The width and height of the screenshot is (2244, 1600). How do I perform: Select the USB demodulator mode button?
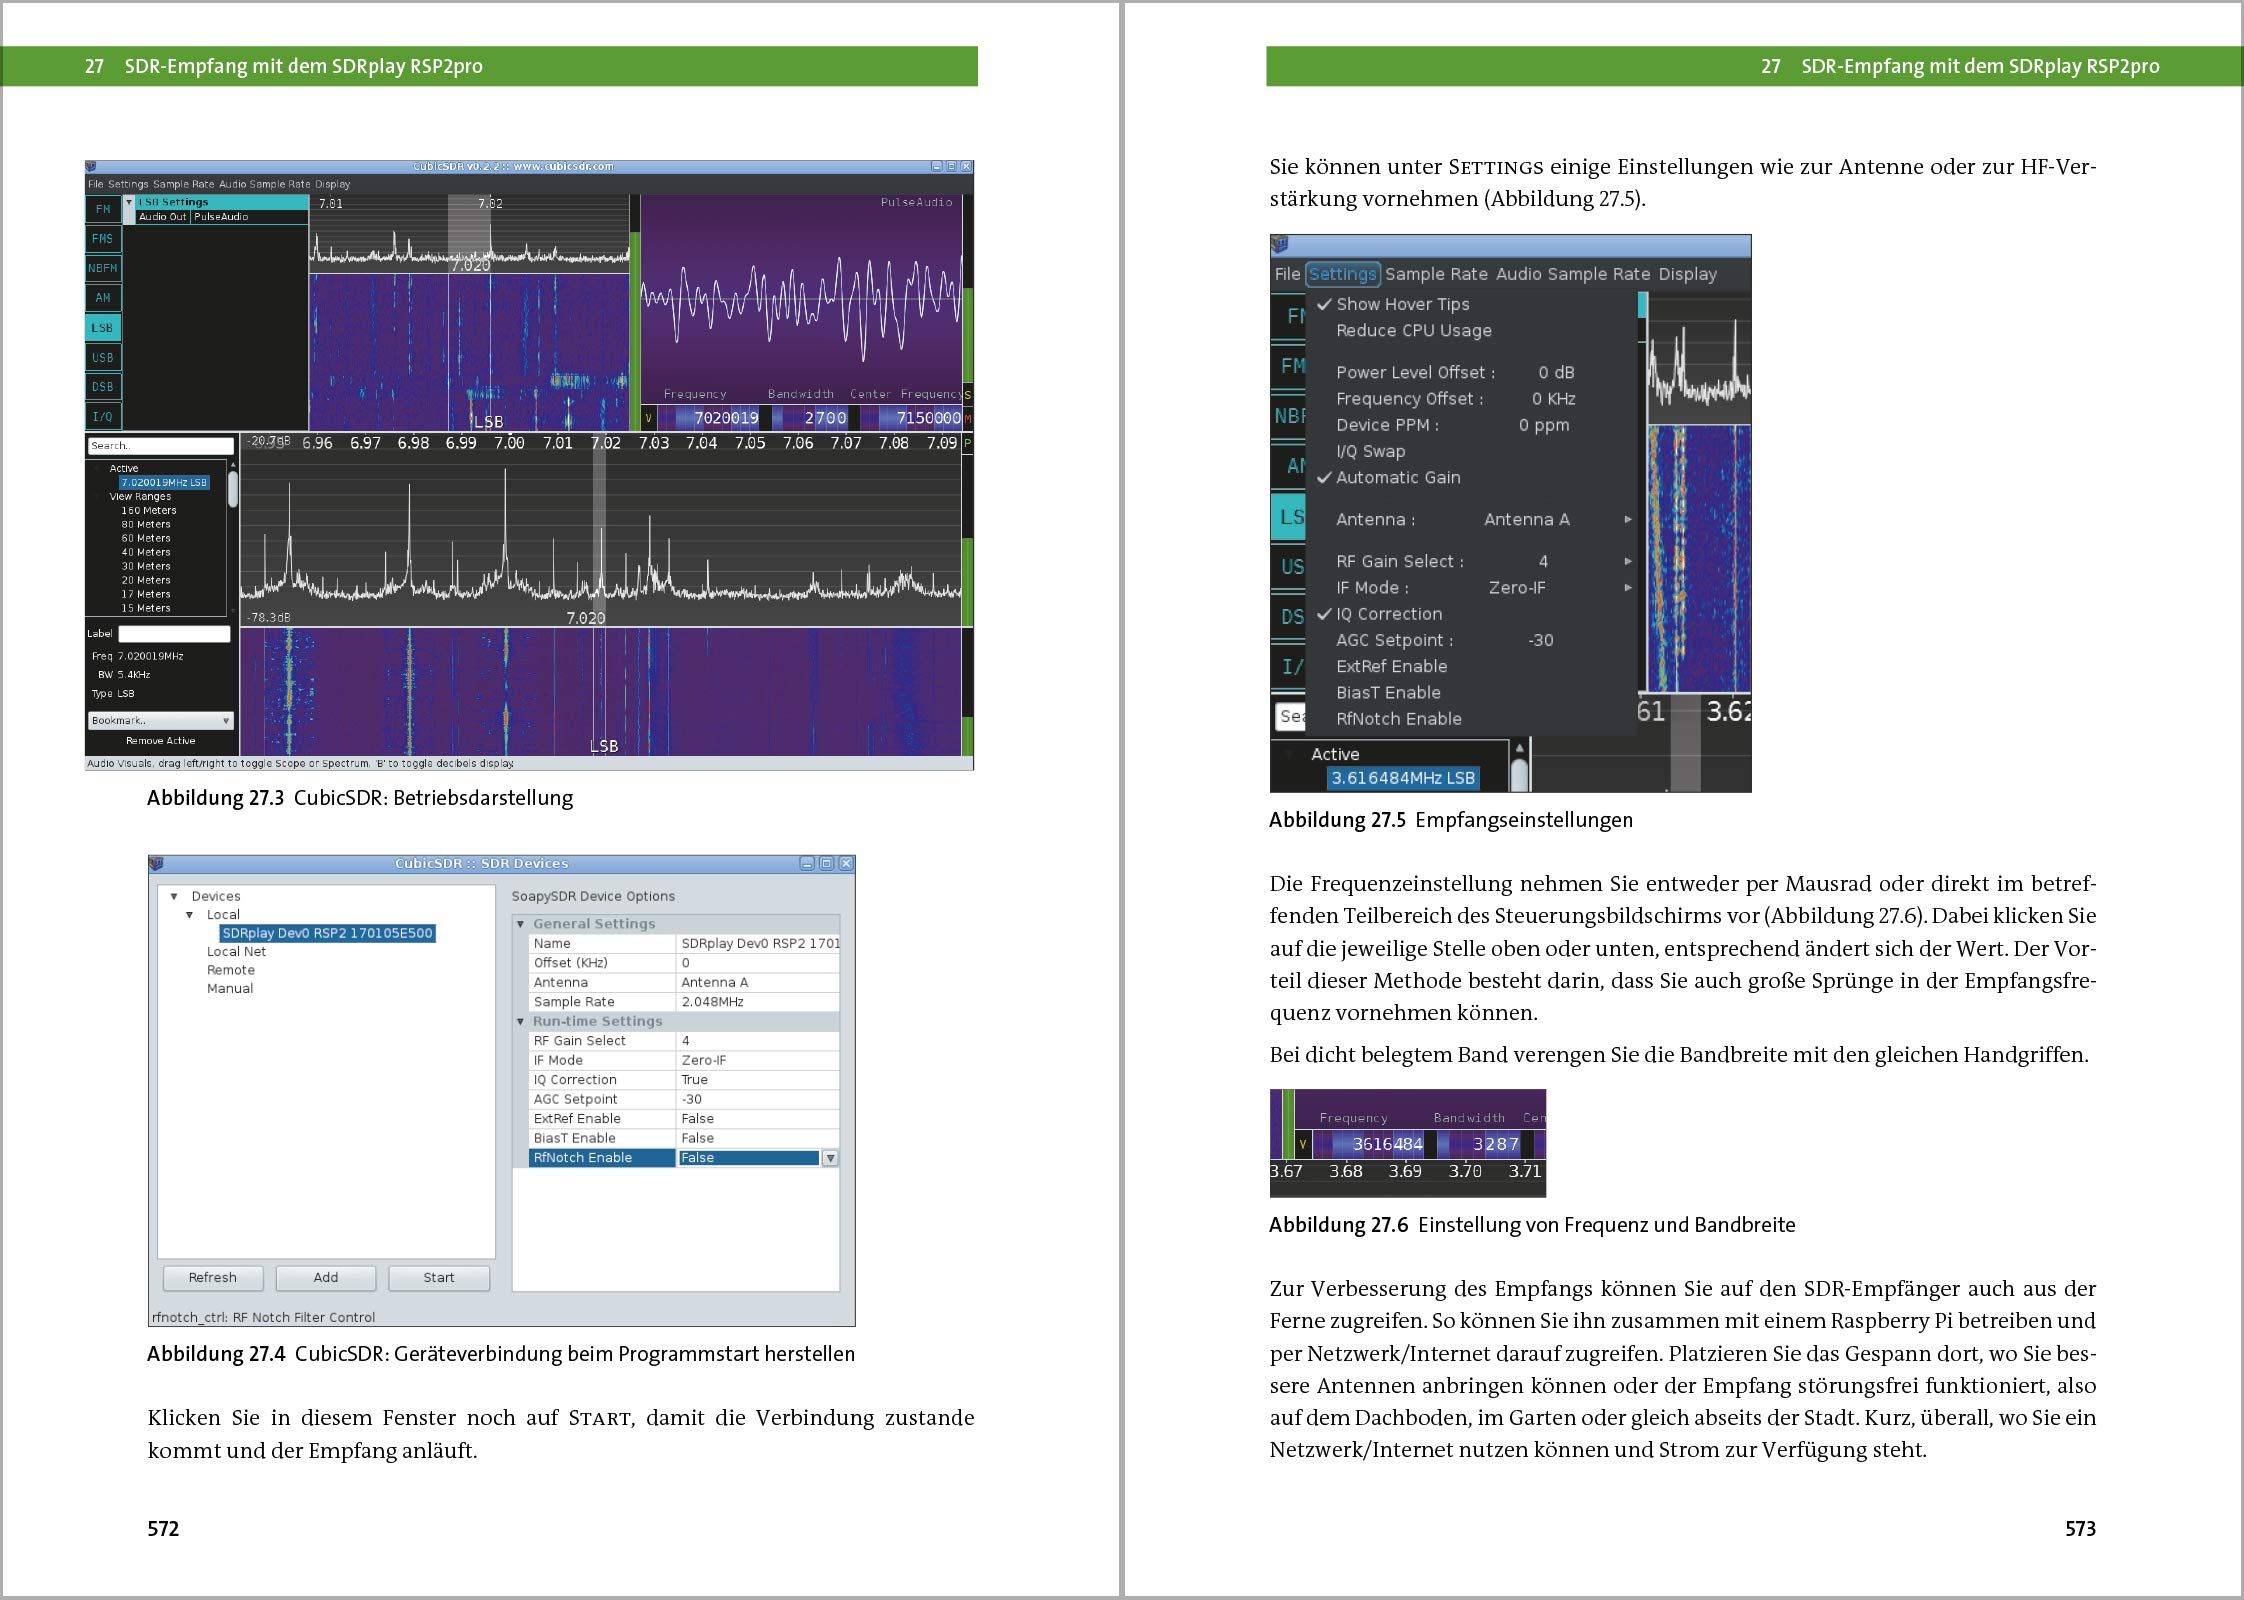pos(103,357)
